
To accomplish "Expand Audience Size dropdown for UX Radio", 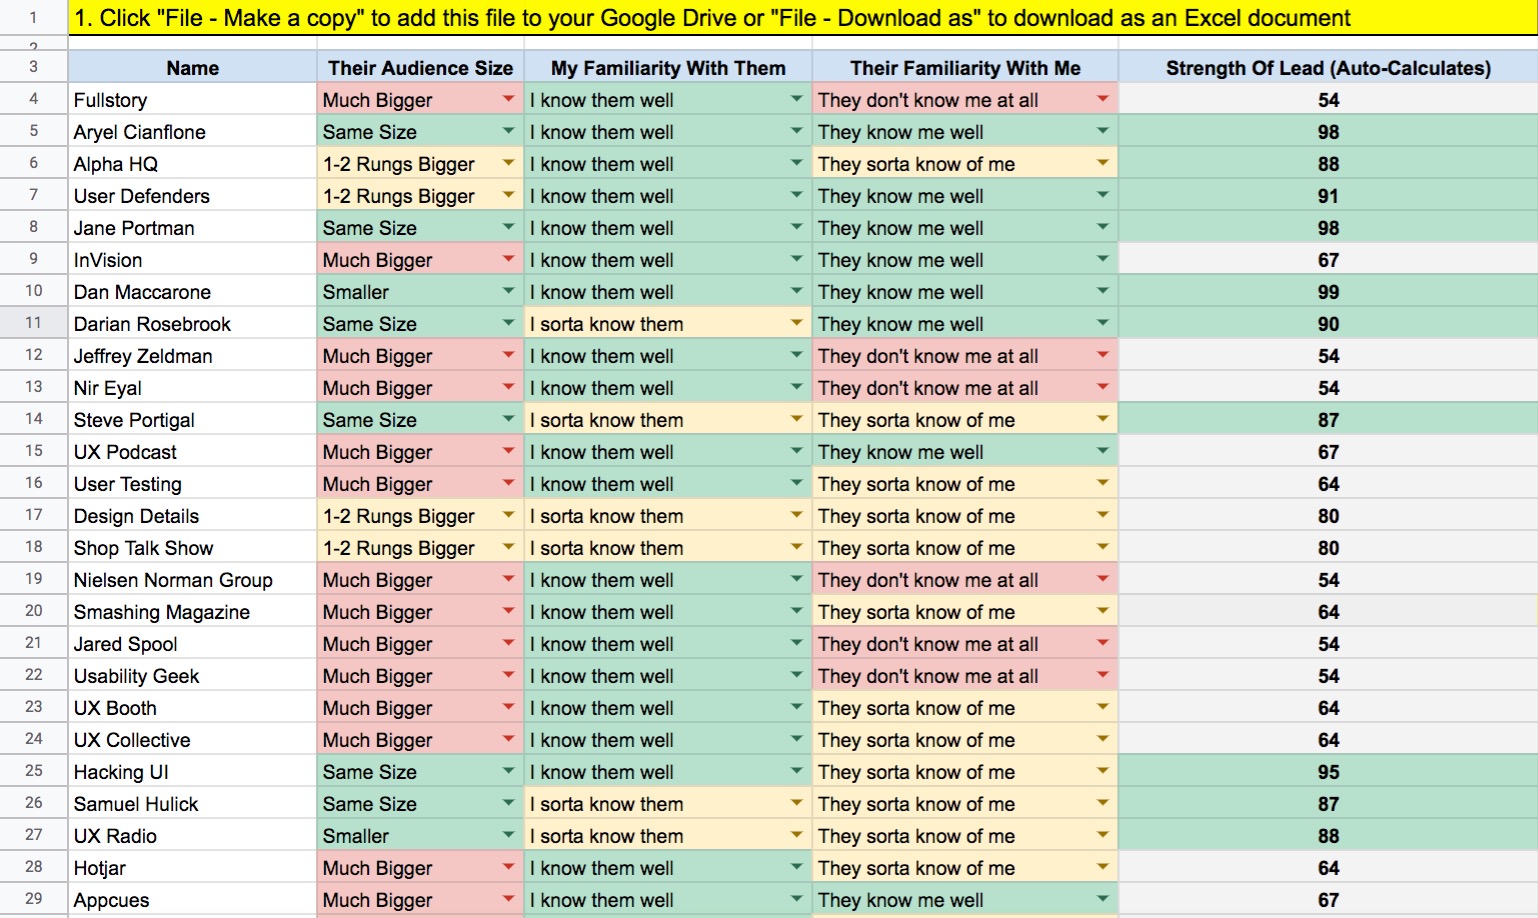I will (x=508, y=835).
